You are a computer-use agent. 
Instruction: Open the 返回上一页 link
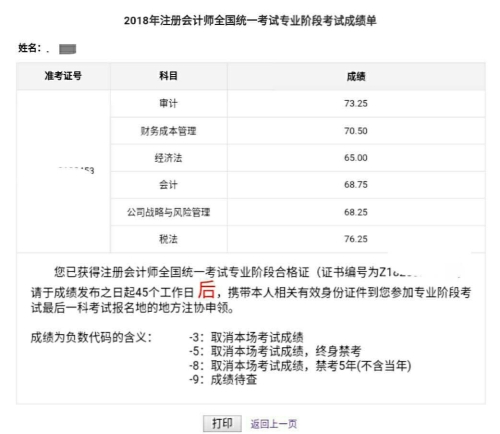[x=274, y=424]
